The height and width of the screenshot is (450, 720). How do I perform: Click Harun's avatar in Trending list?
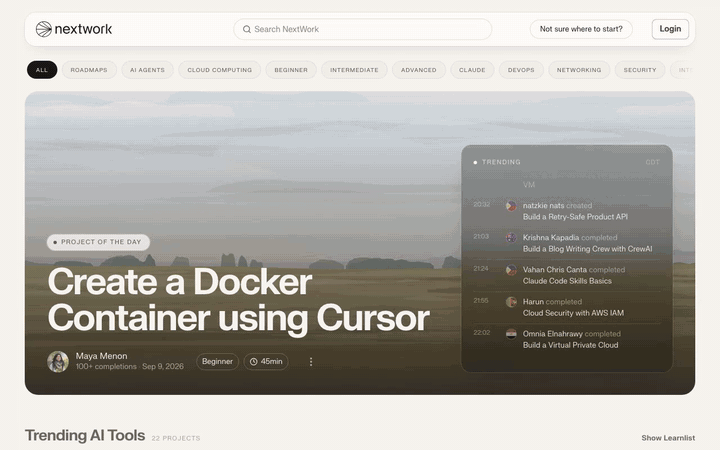click(x=511, y=302)
